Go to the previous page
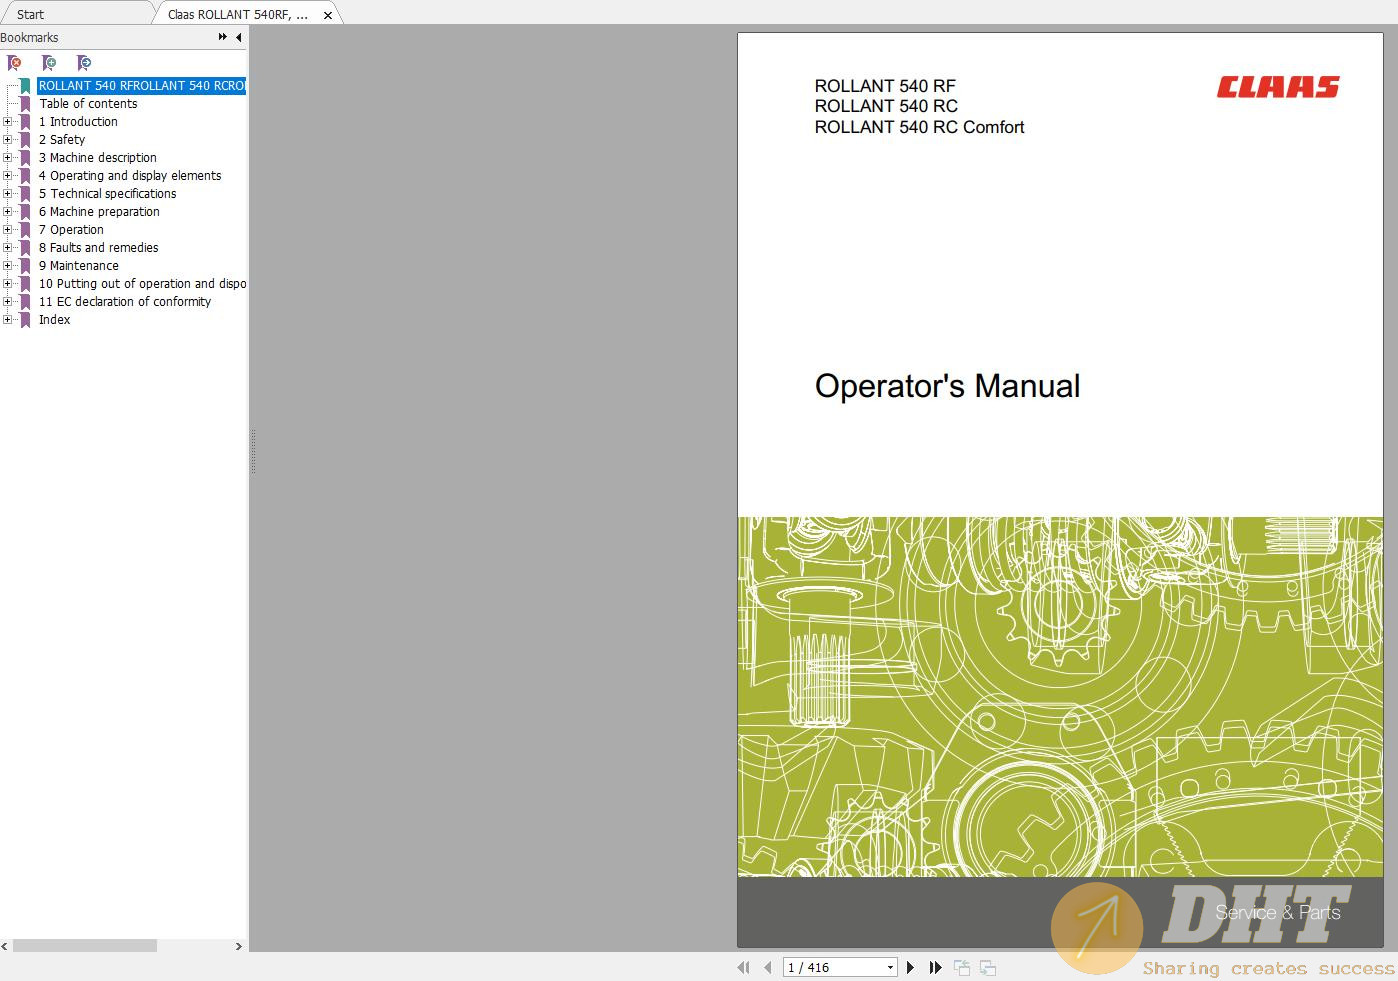The height and width of the screenshot is (981, 1398). (767, 967)
